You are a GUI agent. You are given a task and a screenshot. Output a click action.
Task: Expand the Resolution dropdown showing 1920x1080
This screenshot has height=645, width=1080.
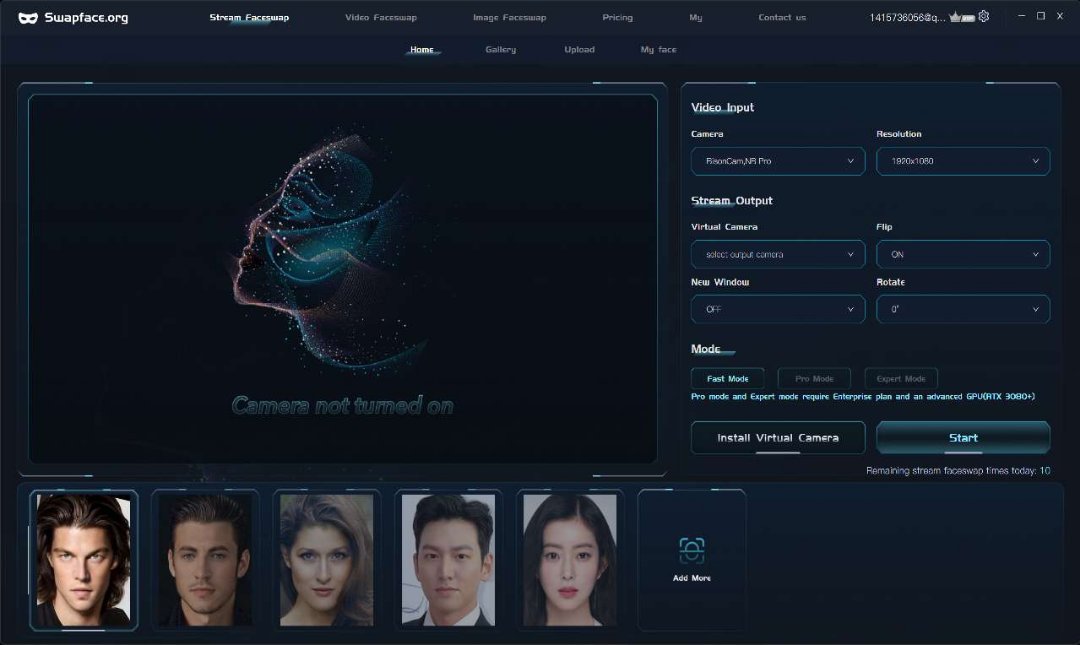962,161
